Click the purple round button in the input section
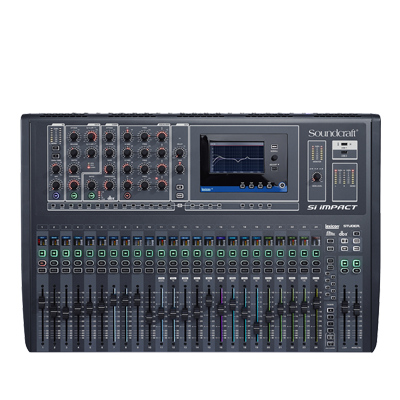This screenshot has height=400, width=400. [x=56, y=196]
